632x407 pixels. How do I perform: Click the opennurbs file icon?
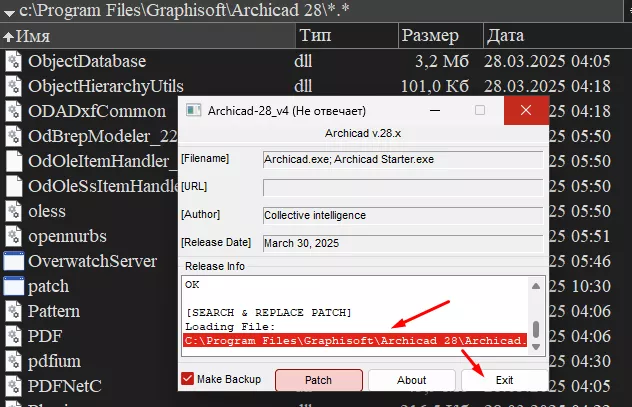(14, 236)
